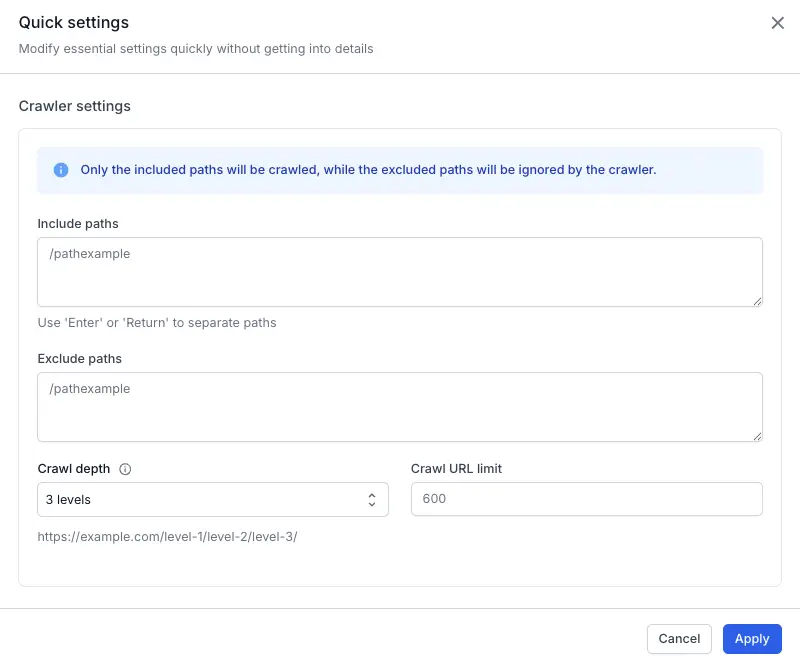Click inside the Exclude paths text area
This screenshot has height=665, width=800.
400,405
